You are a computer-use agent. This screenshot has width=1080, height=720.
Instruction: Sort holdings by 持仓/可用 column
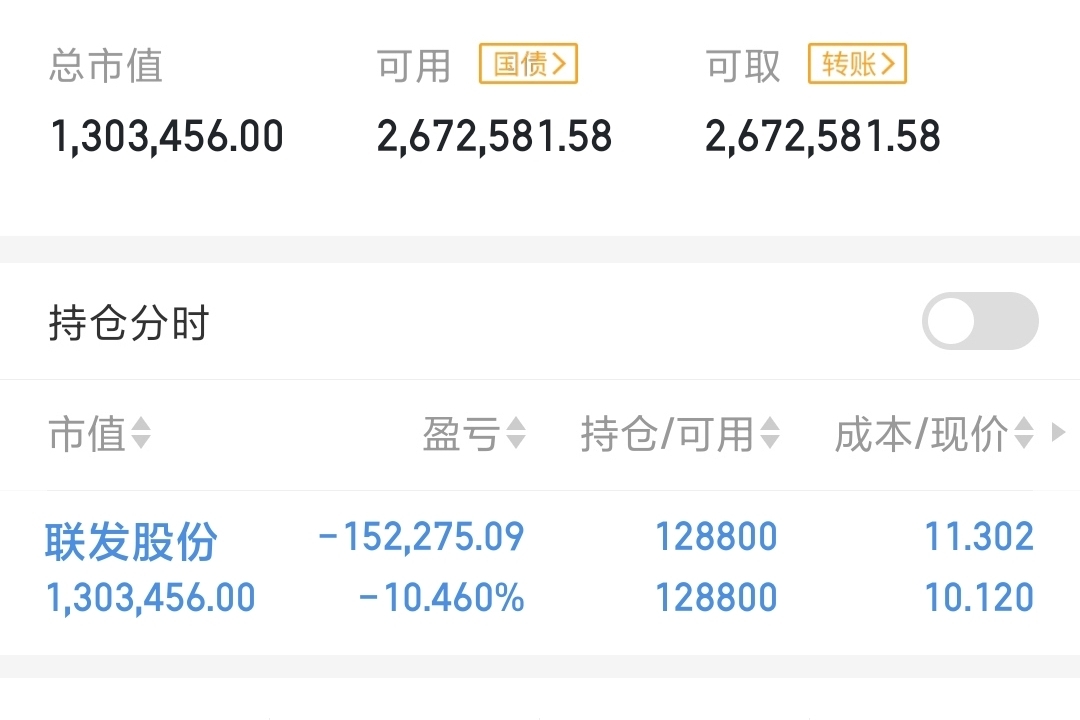(681, 433)
